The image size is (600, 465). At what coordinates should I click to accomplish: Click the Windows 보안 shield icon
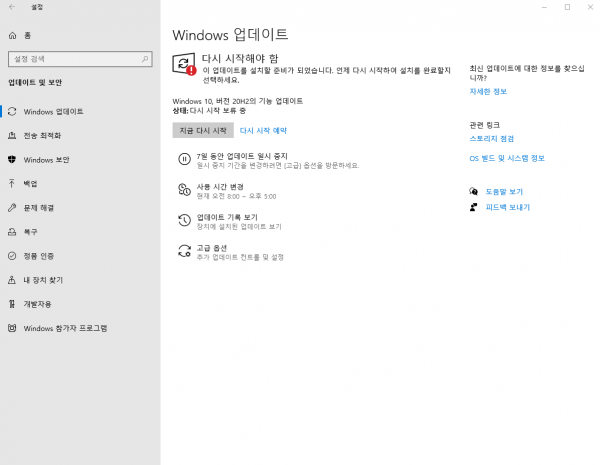coord(12,160)
